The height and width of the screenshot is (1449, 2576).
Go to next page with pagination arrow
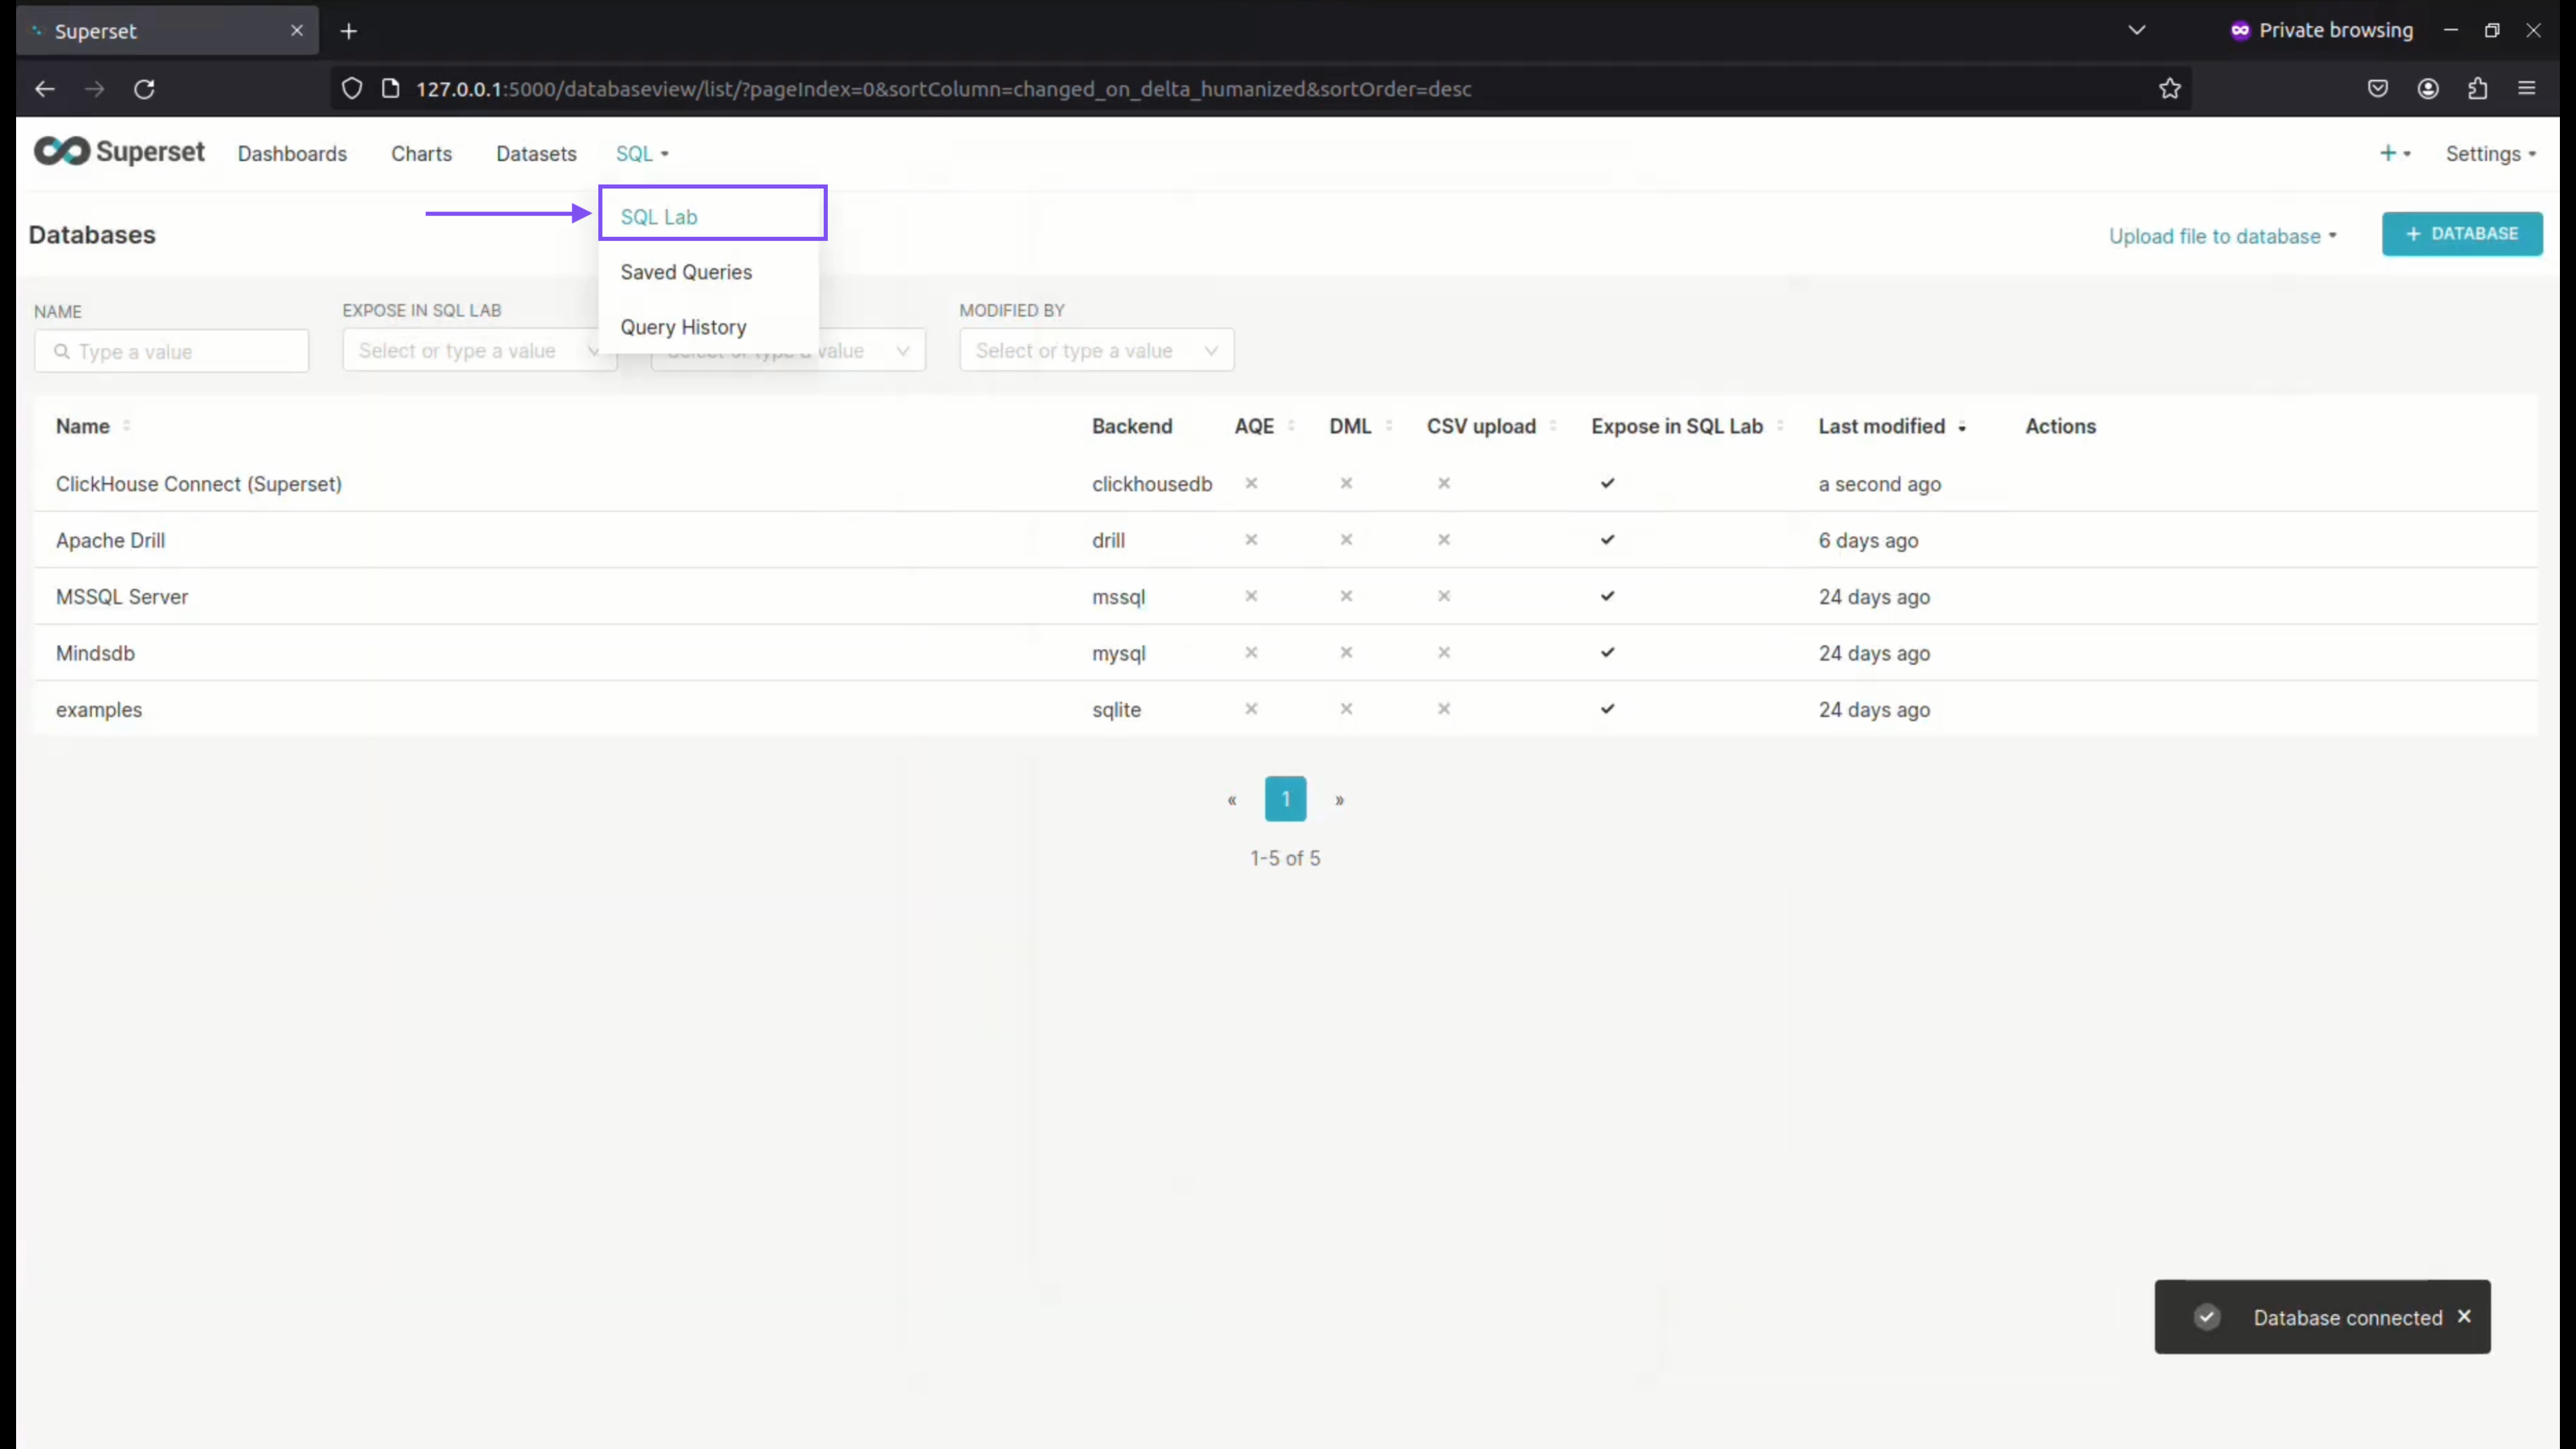(1340, 800)
